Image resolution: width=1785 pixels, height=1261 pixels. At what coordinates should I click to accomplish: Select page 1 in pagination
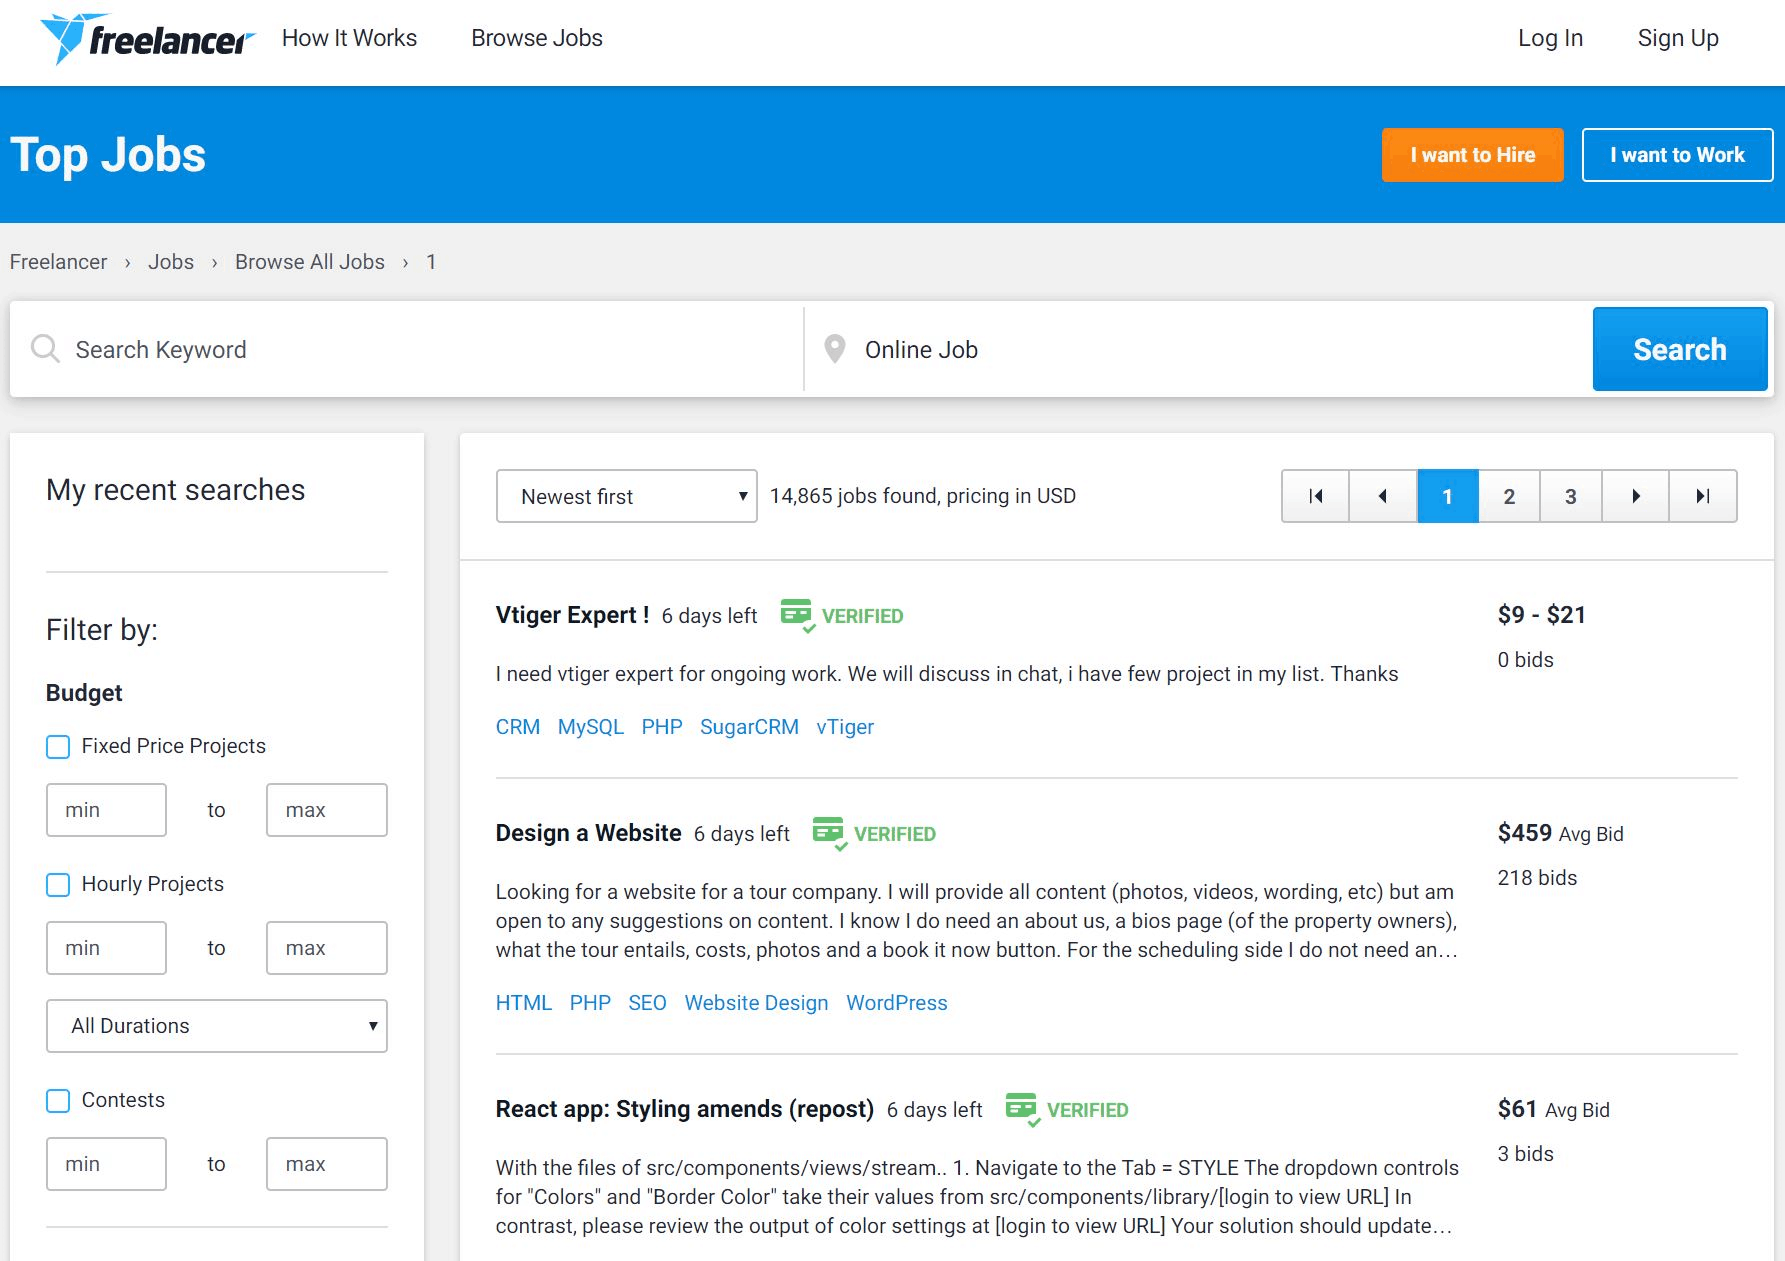pyautogui.click(x=1447, y=496)
